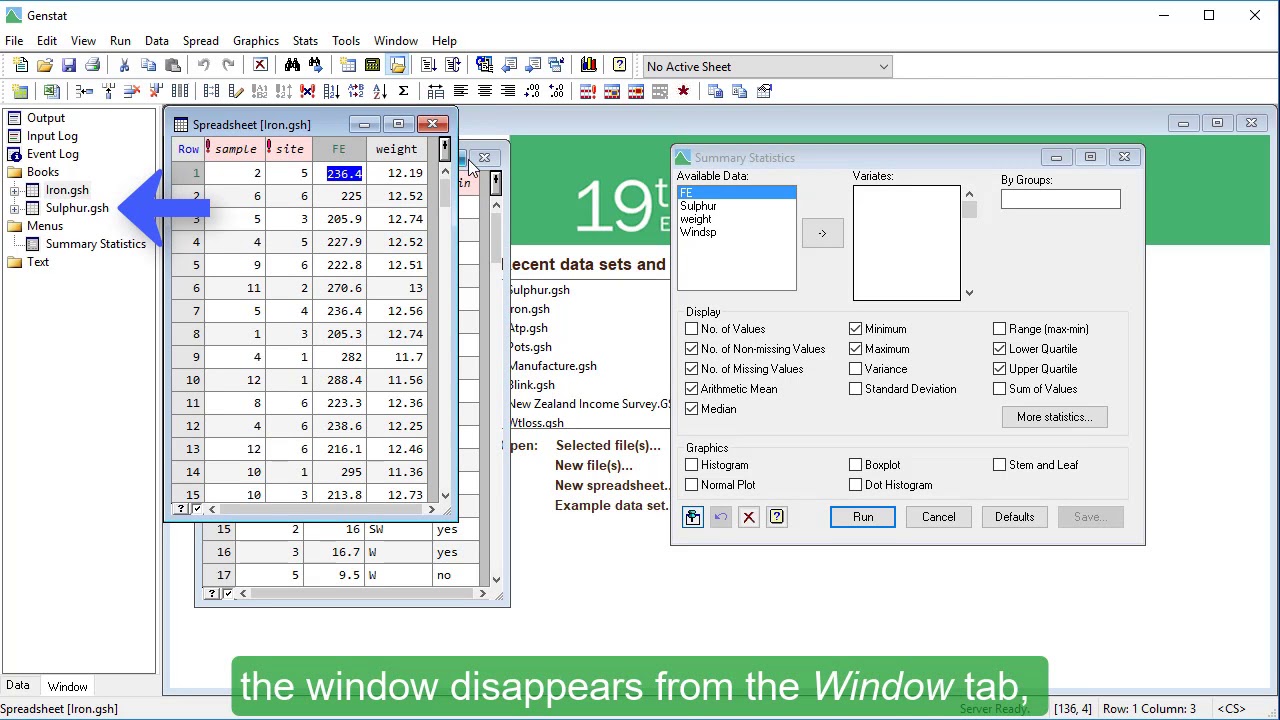Open the Spread menu

[200, 41]
